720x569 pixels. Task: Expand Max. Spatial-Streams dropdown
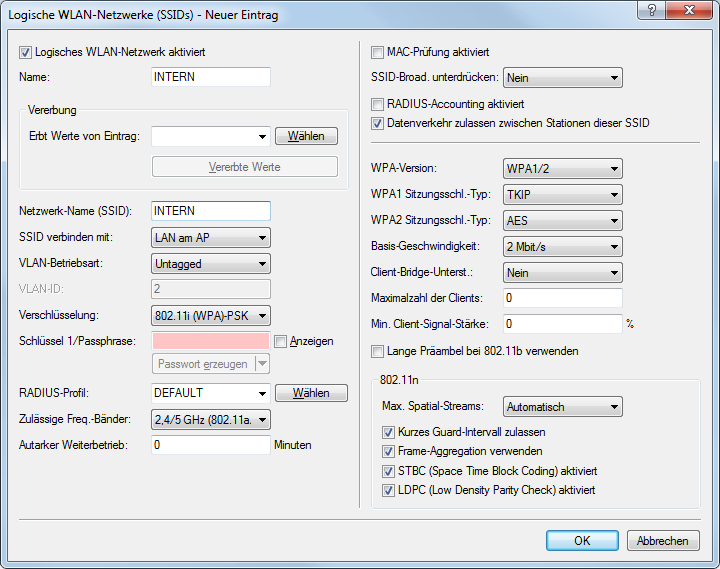coord(562,407)
